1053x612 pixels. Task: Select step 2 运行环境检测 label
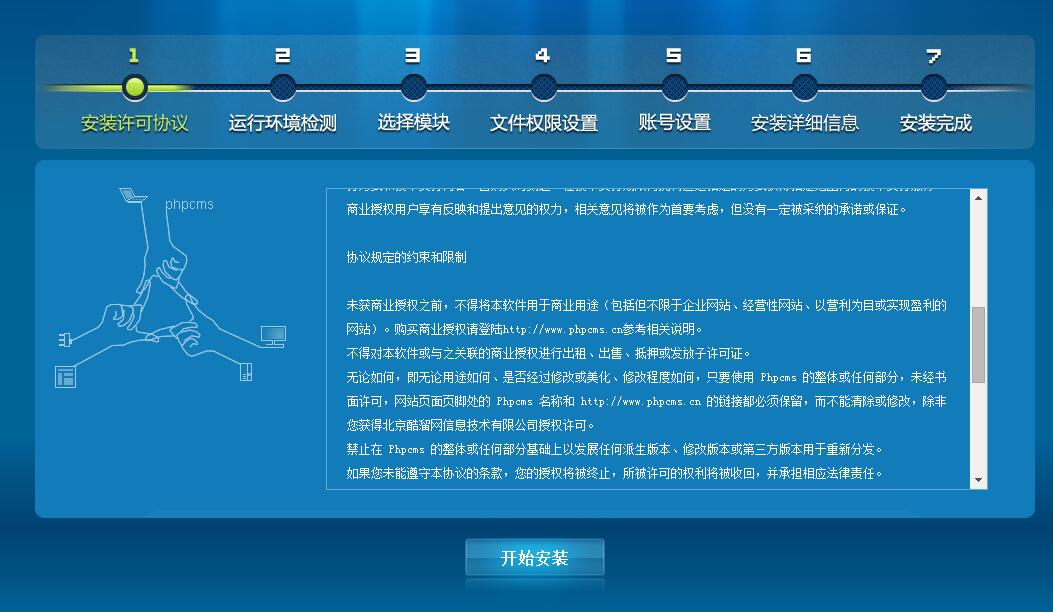[282, 124]
